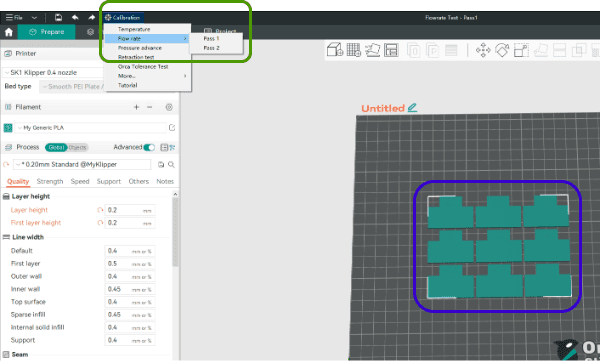Click the Prepare button
This screenshot has height=361, width=600.
[x=47, y=32]
